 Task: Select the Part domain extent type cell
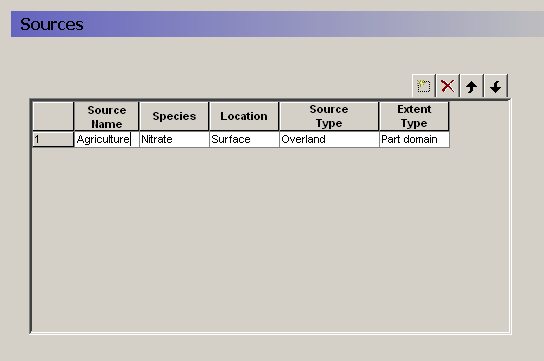pos(414,139)
